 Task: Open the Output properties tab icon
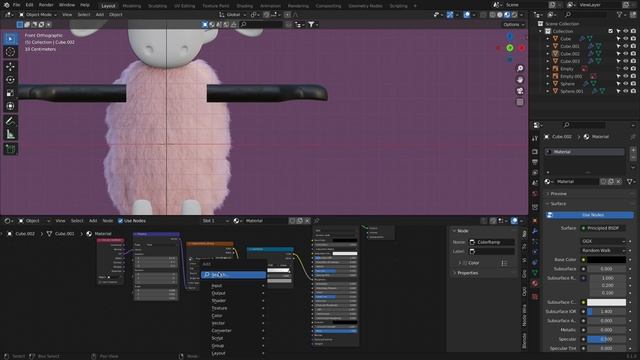click(535, 162)
